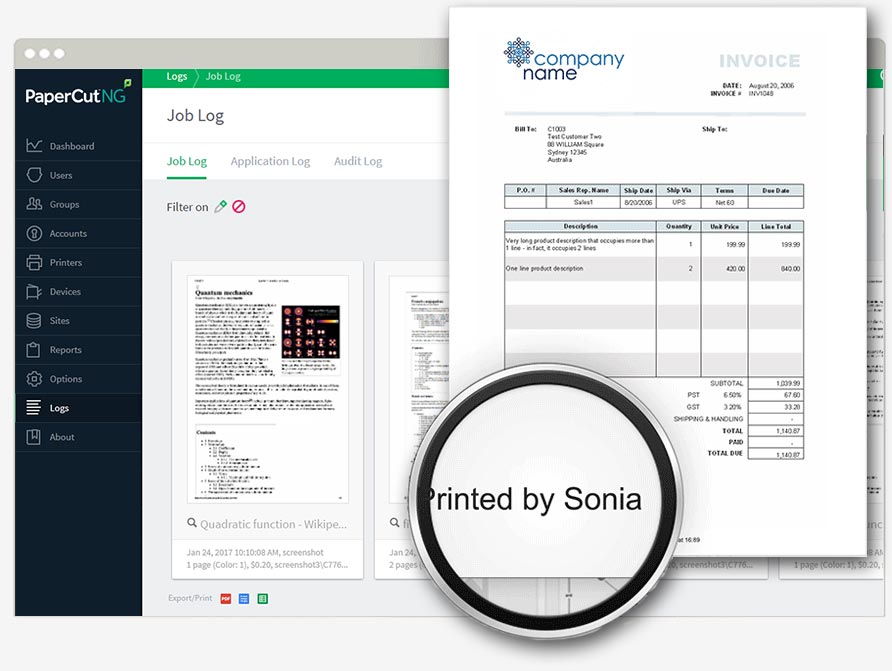Click the INVOICE heading on the document
The width and height of the screenshot is (892, 671).
759,61
